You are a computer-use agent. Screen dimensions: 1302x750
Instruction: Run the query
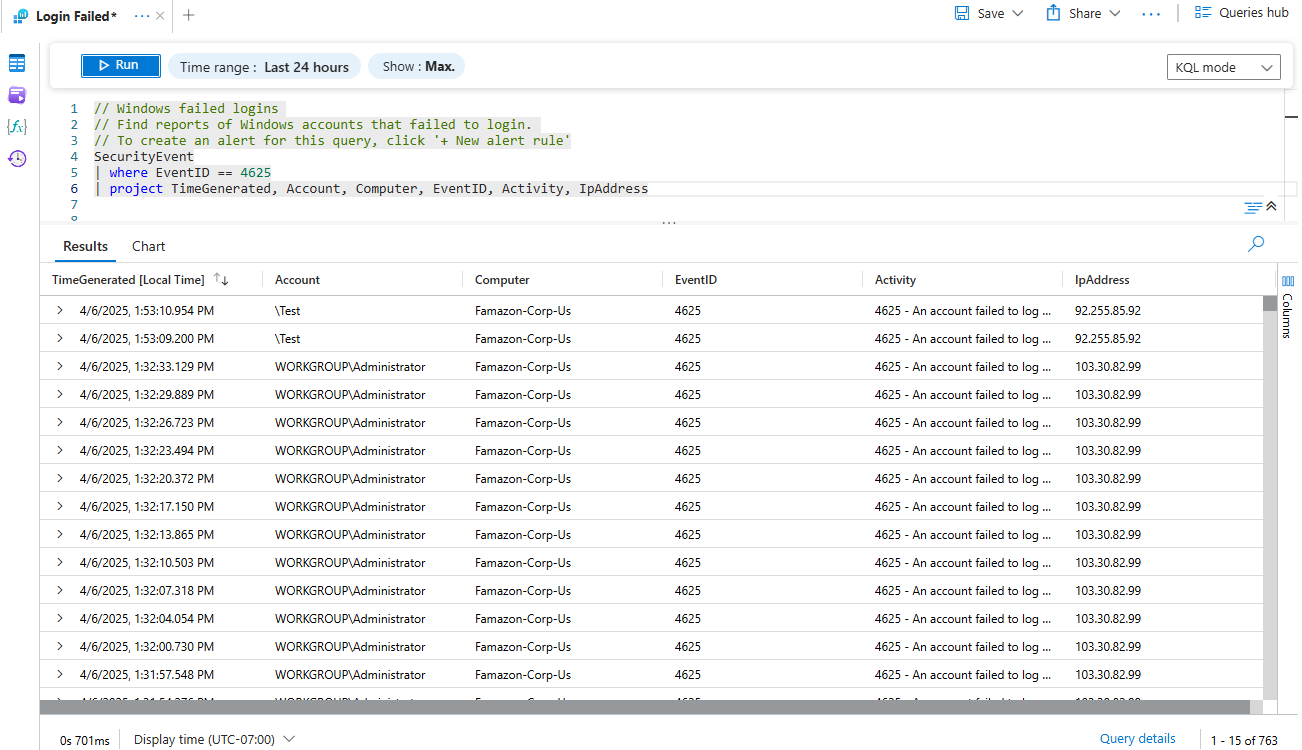120,65
